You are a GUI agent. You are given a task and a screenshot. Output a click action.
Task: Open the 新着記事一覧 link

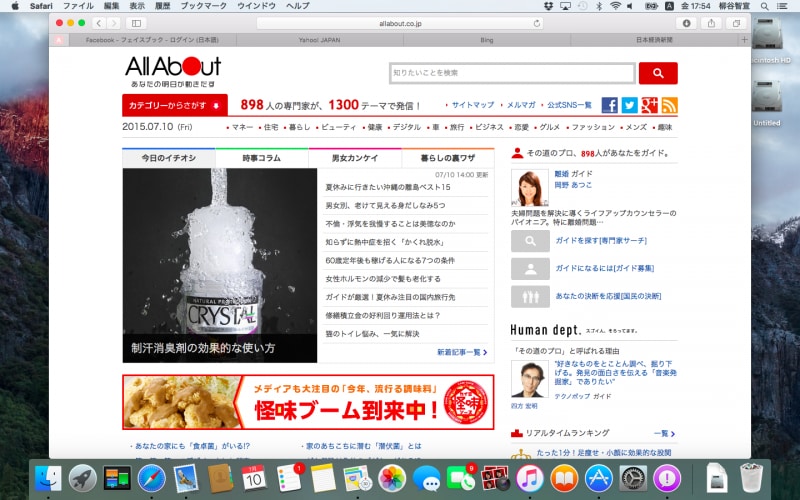[x=462, y=352]
